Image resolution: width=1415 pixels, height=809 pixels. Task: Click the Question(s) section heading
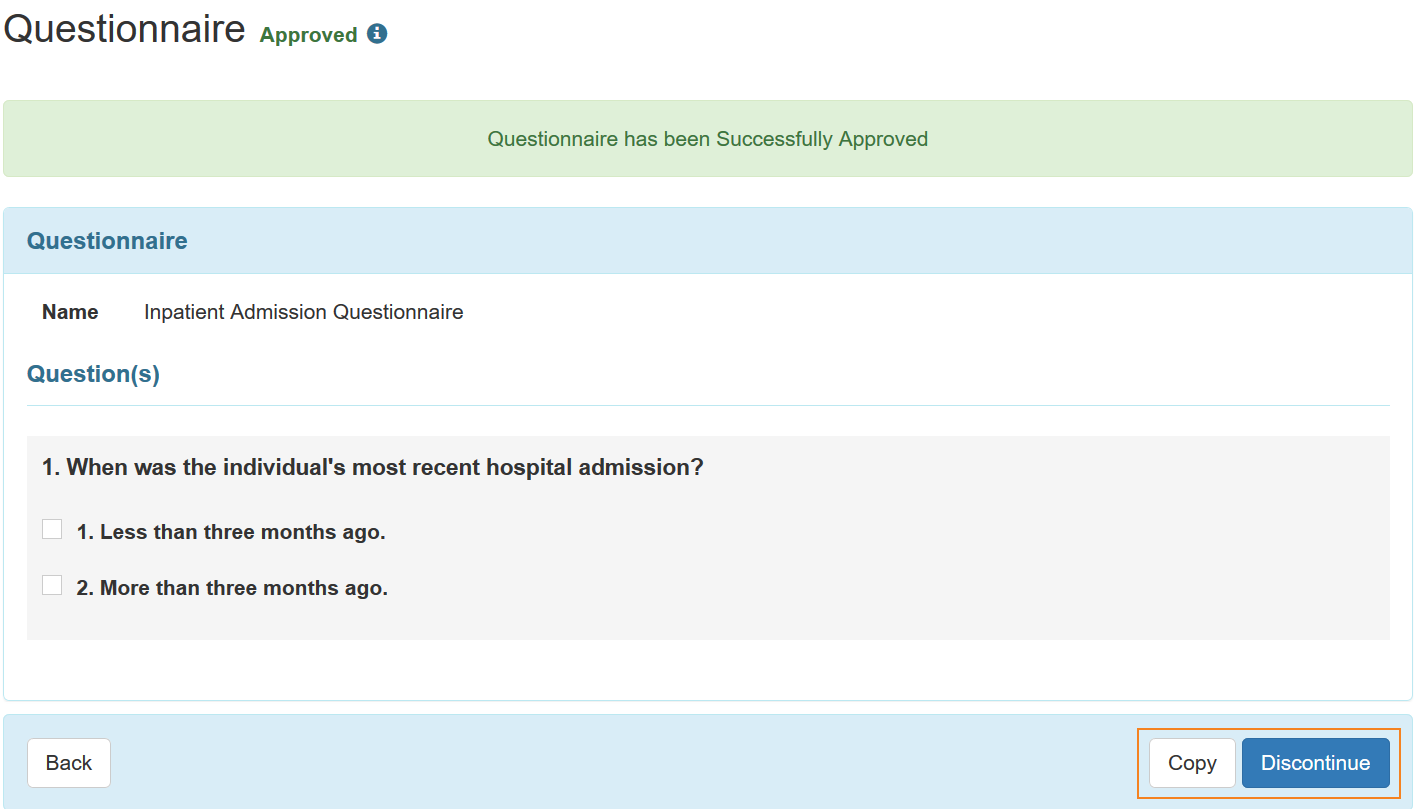(x=93, y=374)
